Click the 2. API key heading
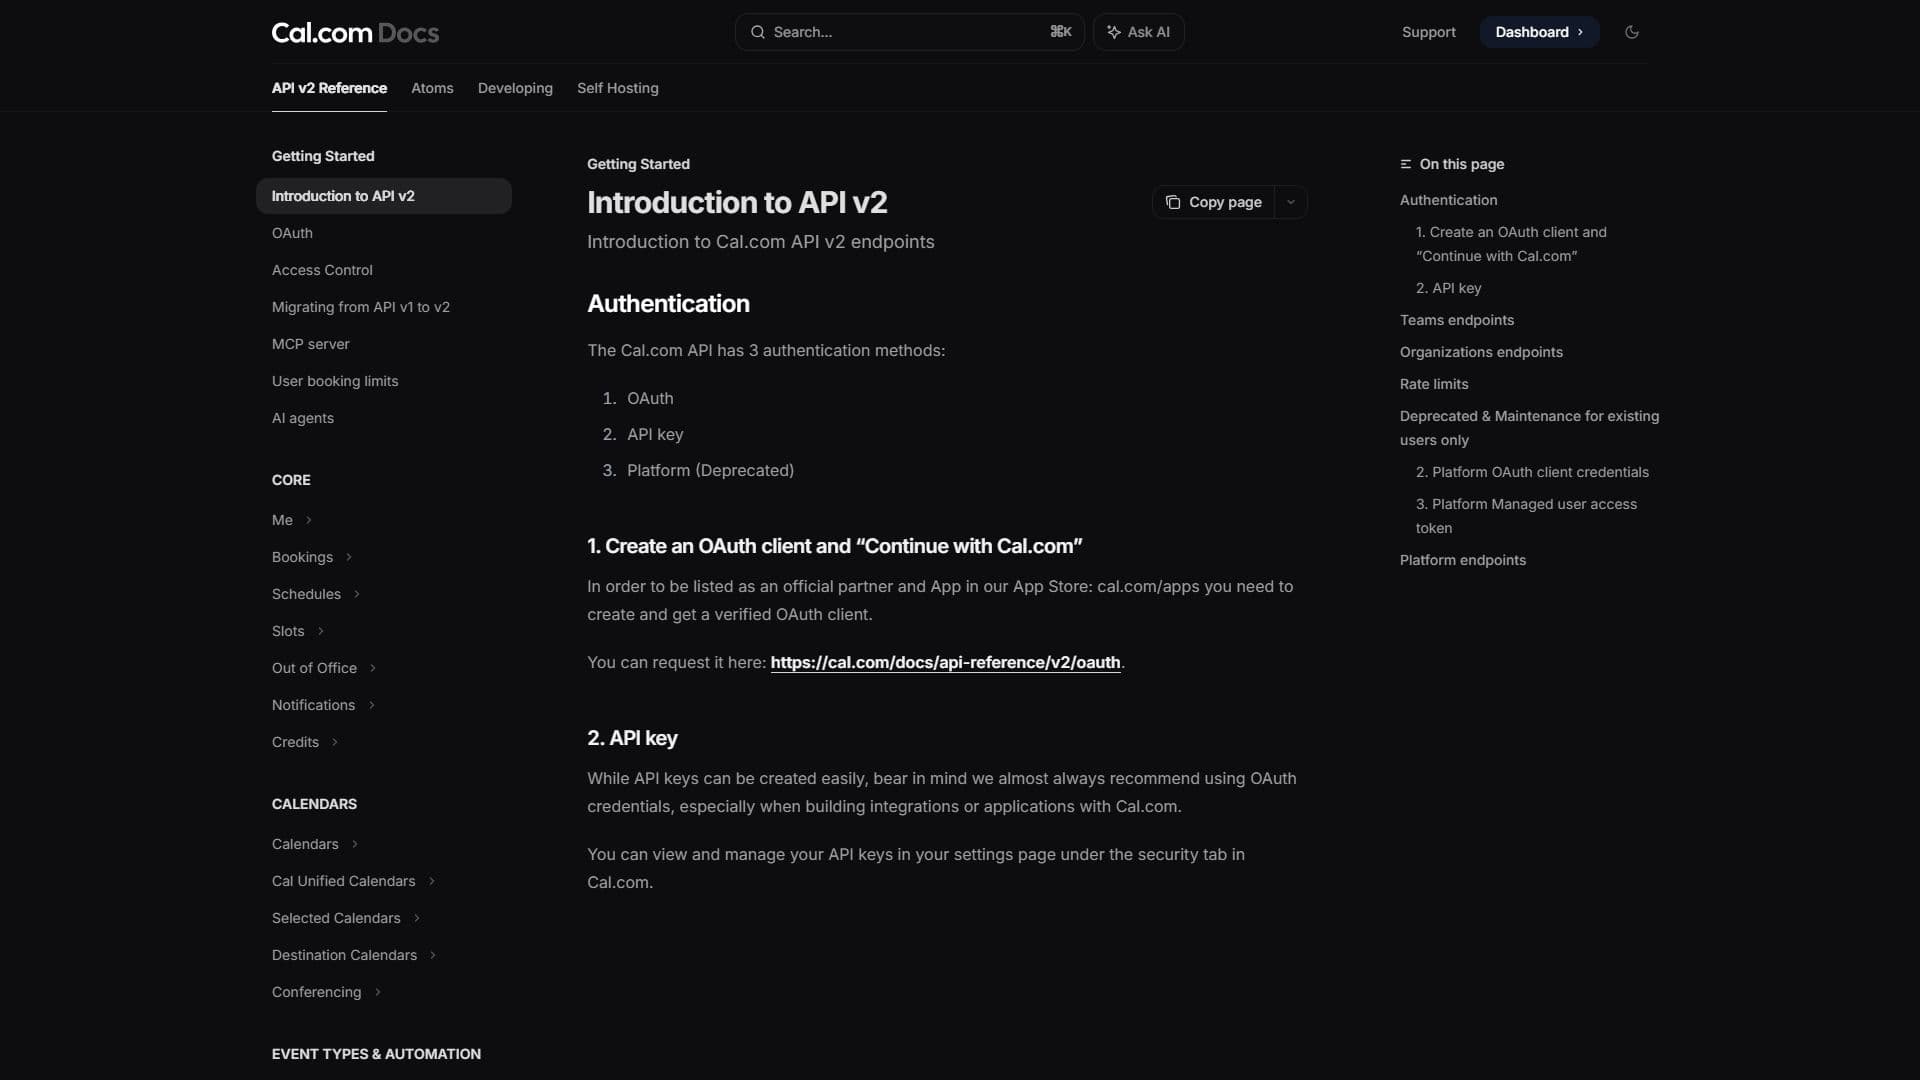The width and height of the screenshot is (1920, 1080). (632, 738)
